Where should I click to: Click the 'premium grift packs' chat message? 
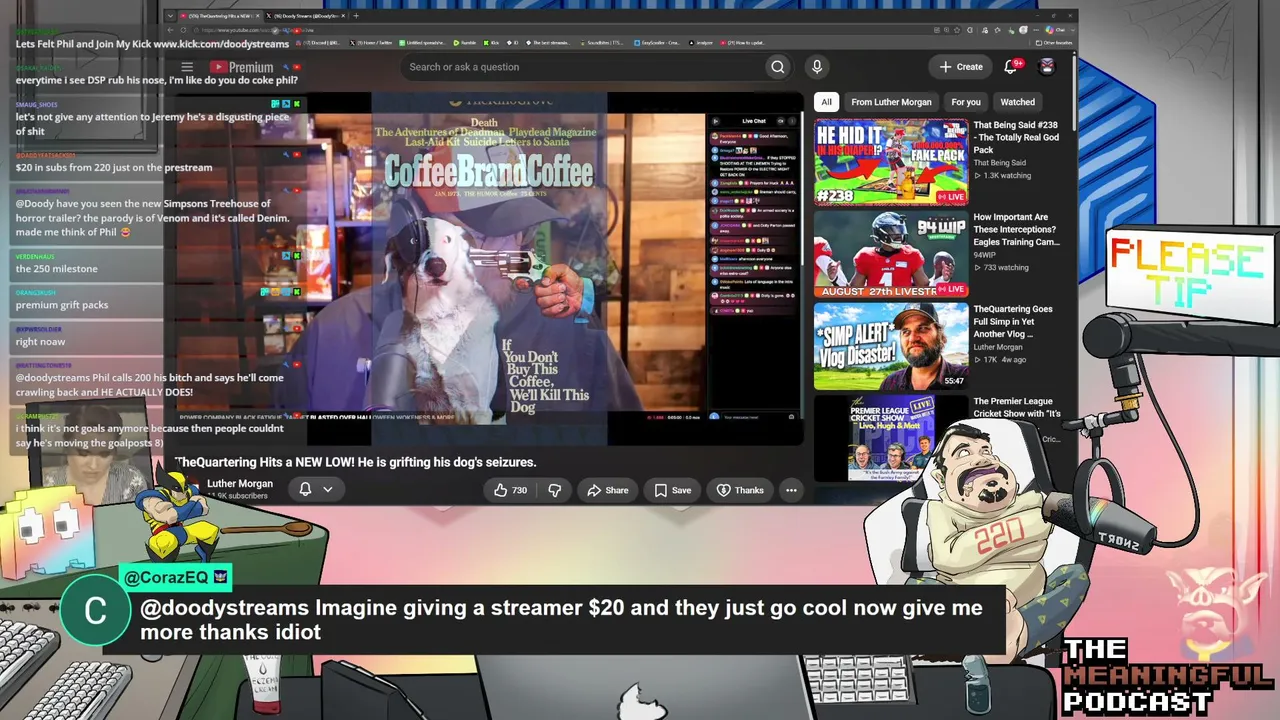coord(62,305)
